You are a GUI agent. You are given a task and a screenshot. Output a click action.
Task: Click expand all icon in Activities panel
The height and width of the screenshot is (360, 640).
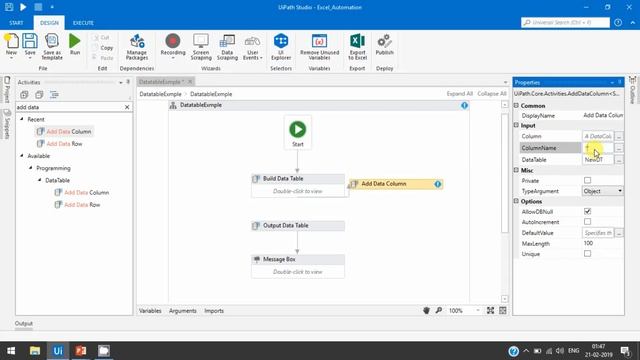(24, 95)
